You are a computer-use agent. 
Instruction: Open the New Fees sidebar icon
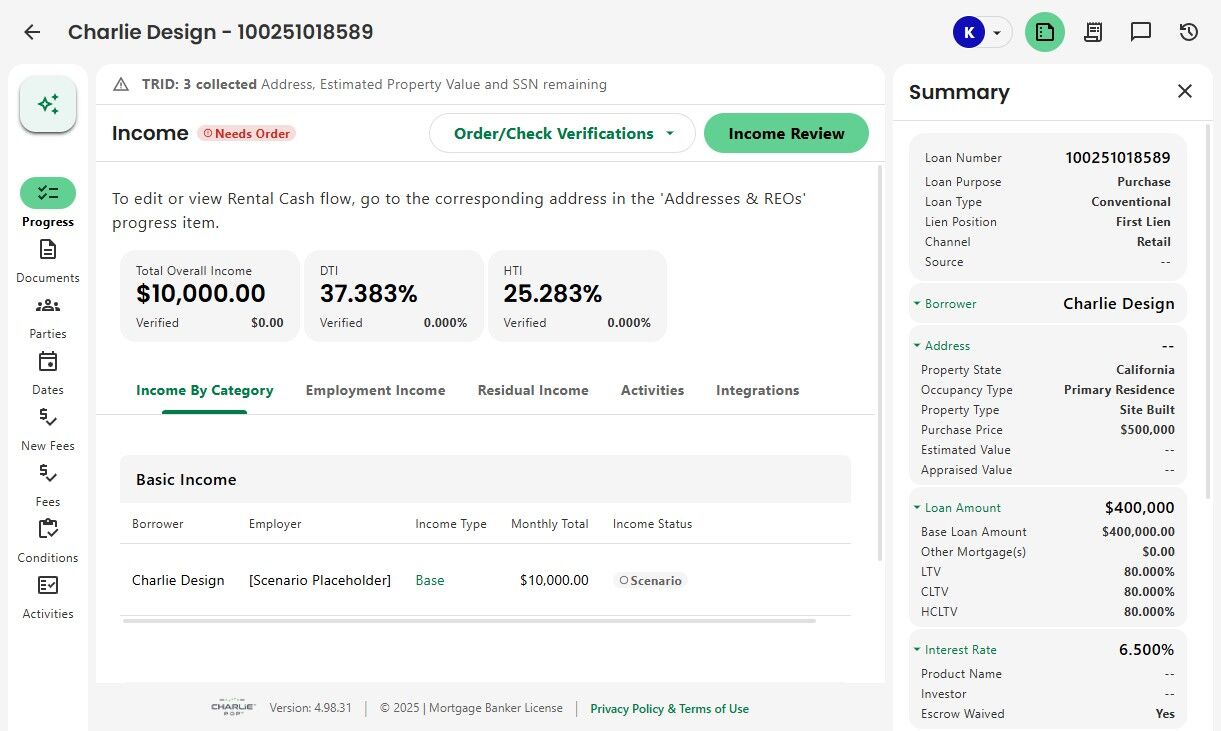[48, 418]
